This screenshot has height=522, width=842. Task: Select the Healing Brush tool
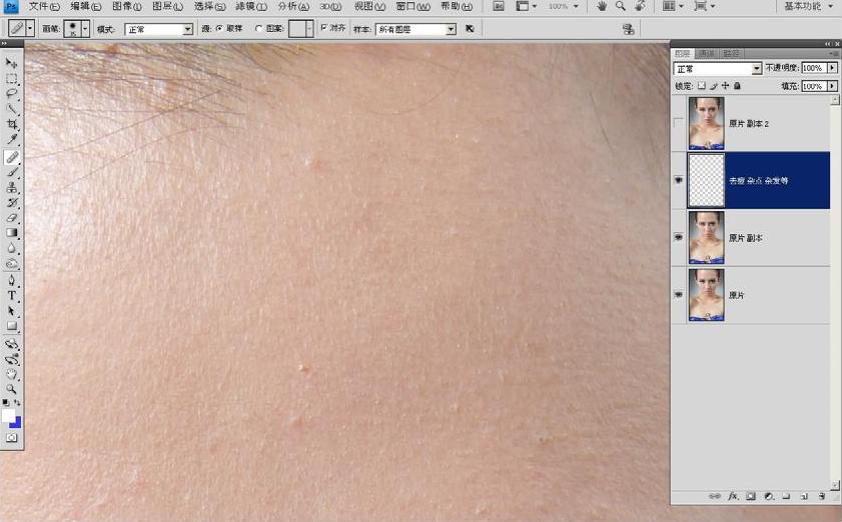(11, 157)
